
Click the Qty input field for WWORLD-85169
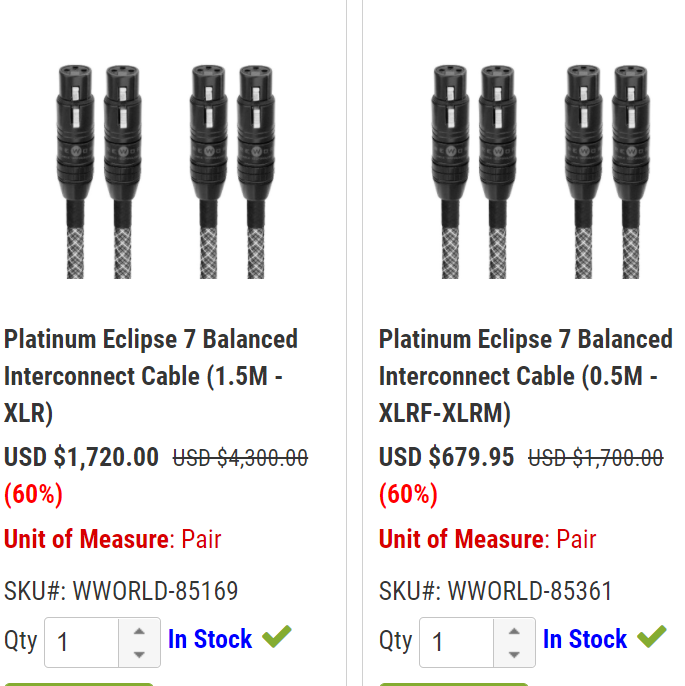(81, 642)
